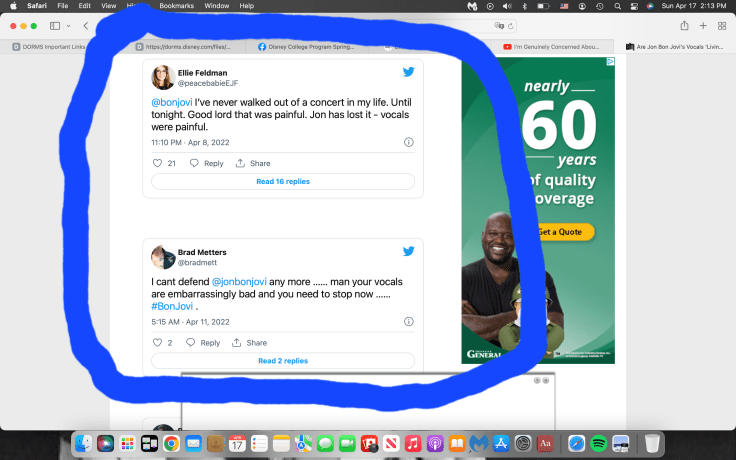Toggle the Safari sidebar button
Image resolution: width=736 pixels, height=460 pixels.
click(x=55, y=25)
